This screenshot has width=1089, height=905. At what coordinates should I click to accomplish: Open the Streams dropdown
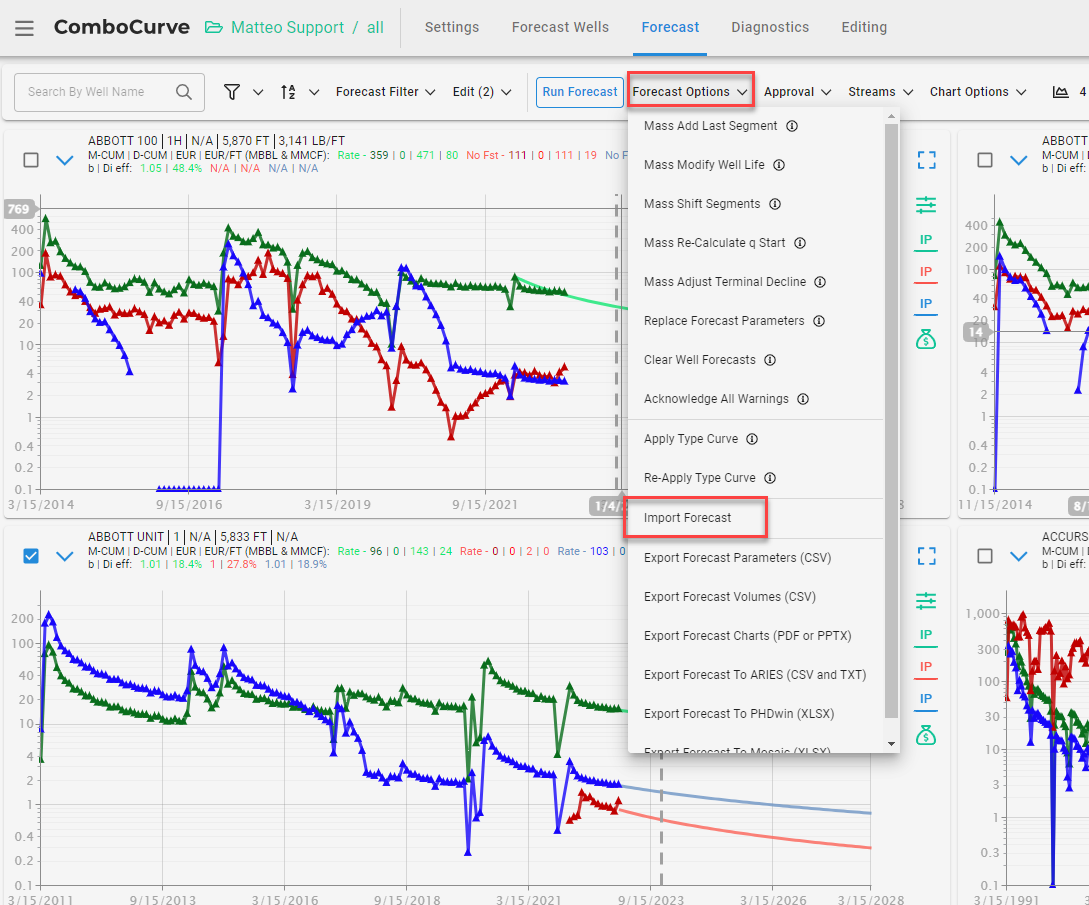[x=881, y=92]
